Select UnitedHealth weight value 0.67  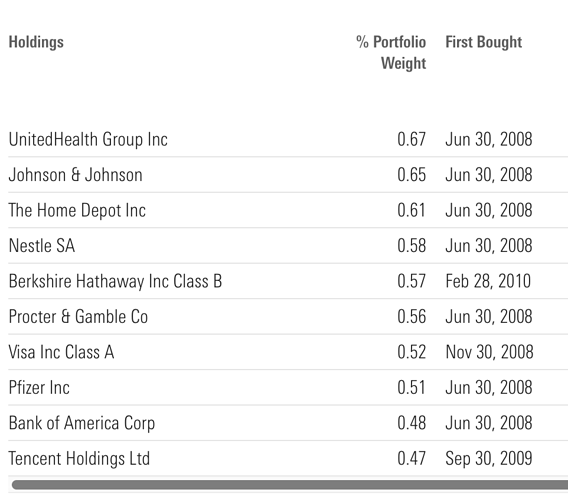point(412,139)
